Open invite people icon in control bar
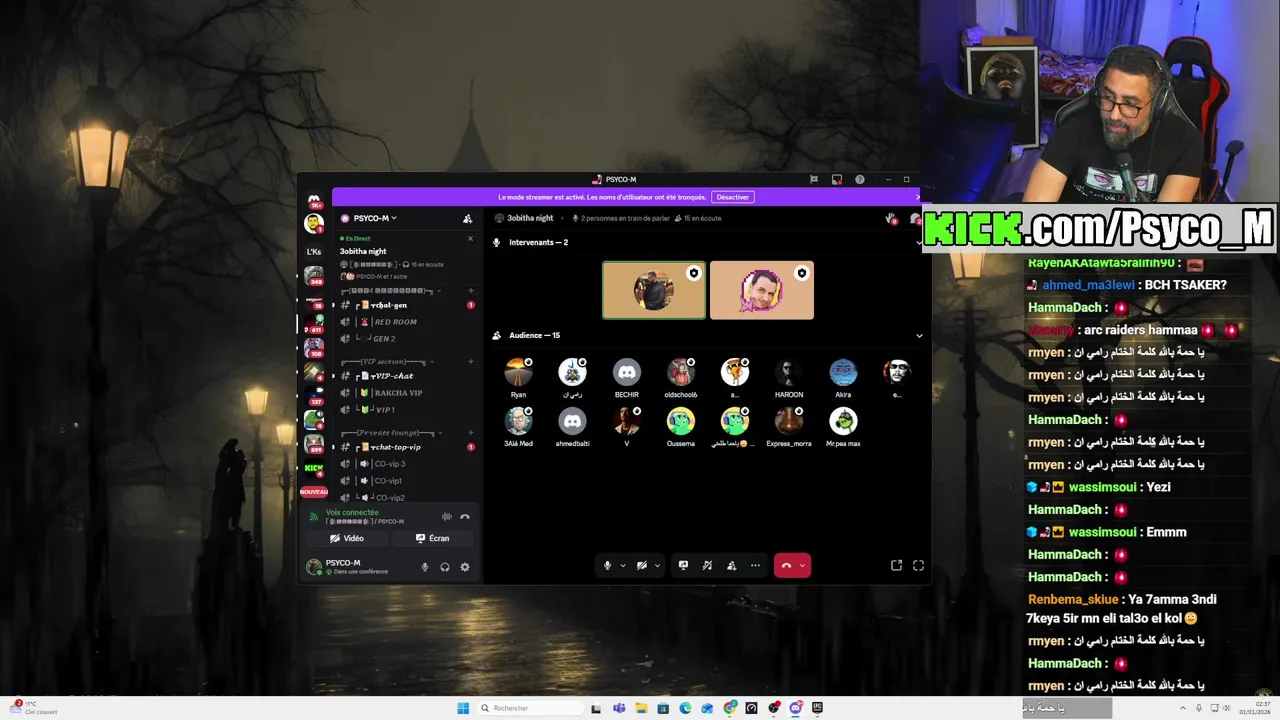 731,565
